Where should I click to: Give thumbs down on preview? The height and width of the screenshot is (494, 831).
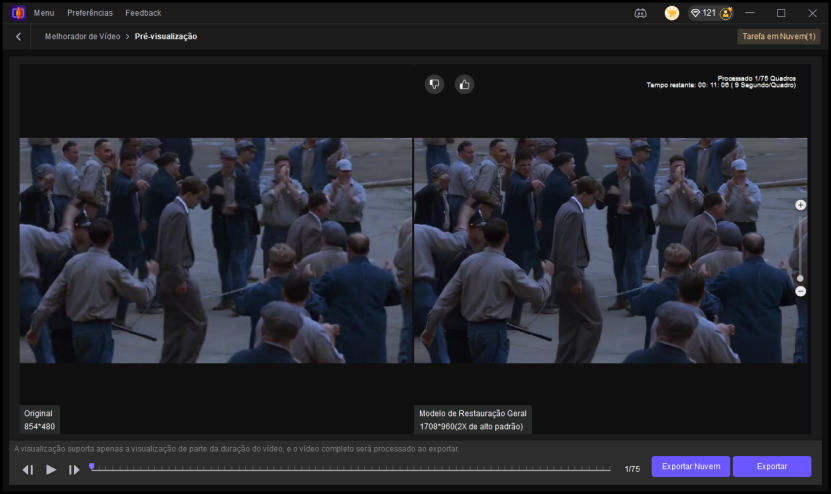(434, 84)
